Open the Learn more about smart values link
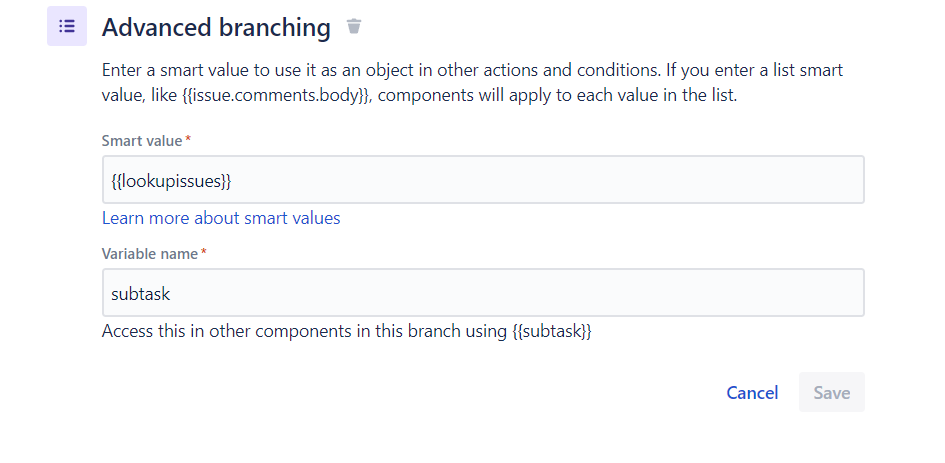Viewport: 945px width, 463px height. [x=221, y=218]
